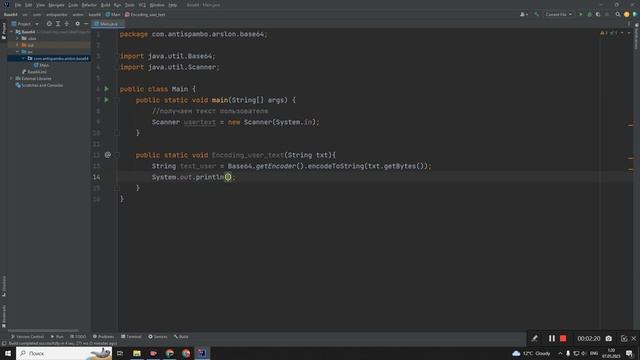The height and width of the screenshot is (360, 640).
Task: Click the Search Everywhere magnifier icon
Action: 618,14
